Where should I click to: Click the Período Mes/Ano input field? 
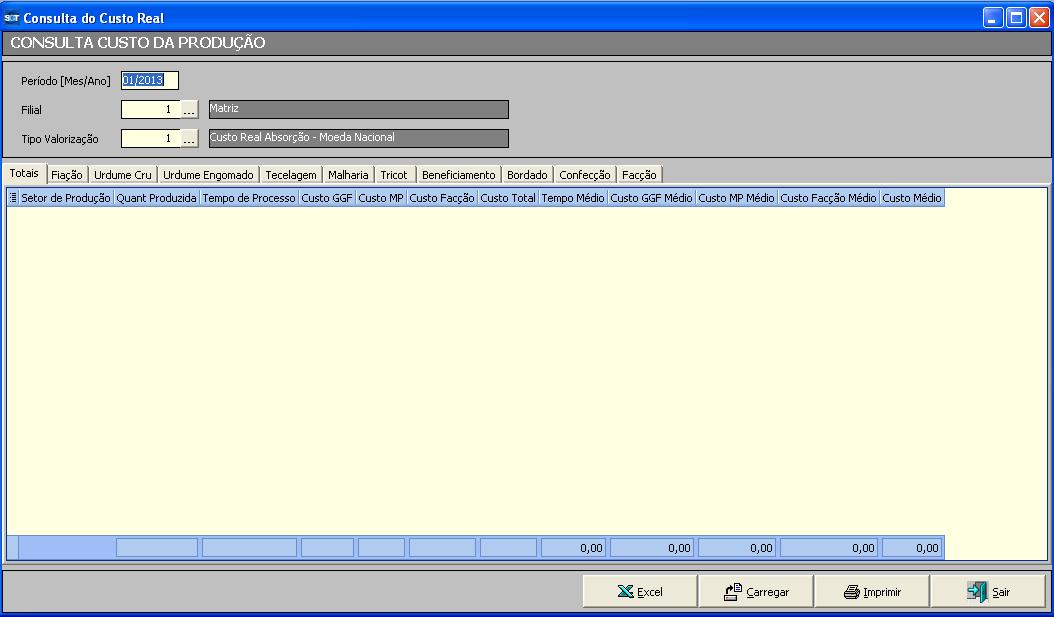tap(149, 81)
